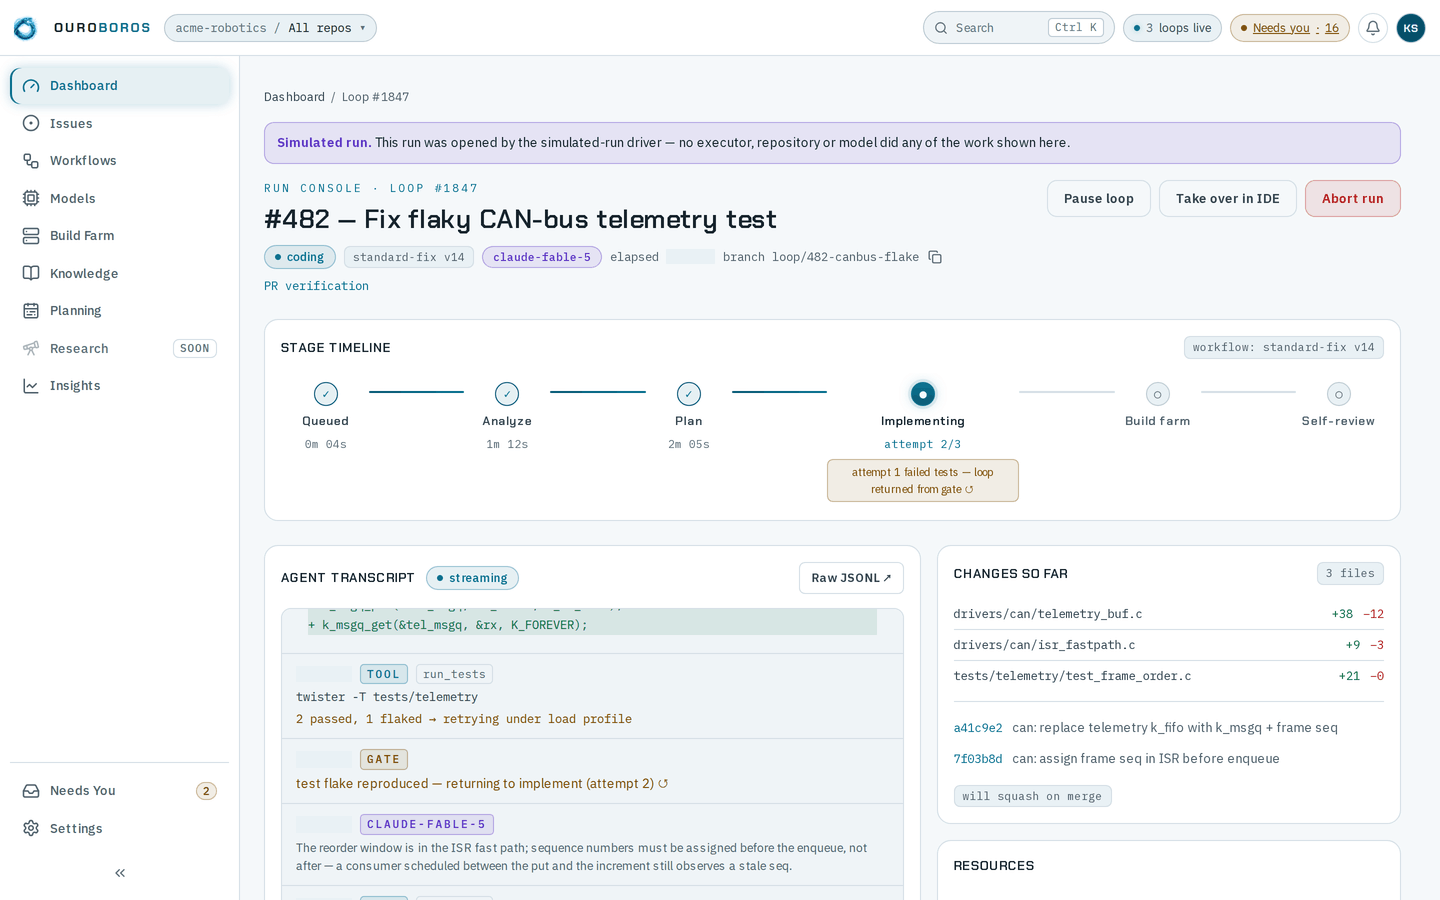
Task: Select the Implementing stage marker
Action: 923,394
